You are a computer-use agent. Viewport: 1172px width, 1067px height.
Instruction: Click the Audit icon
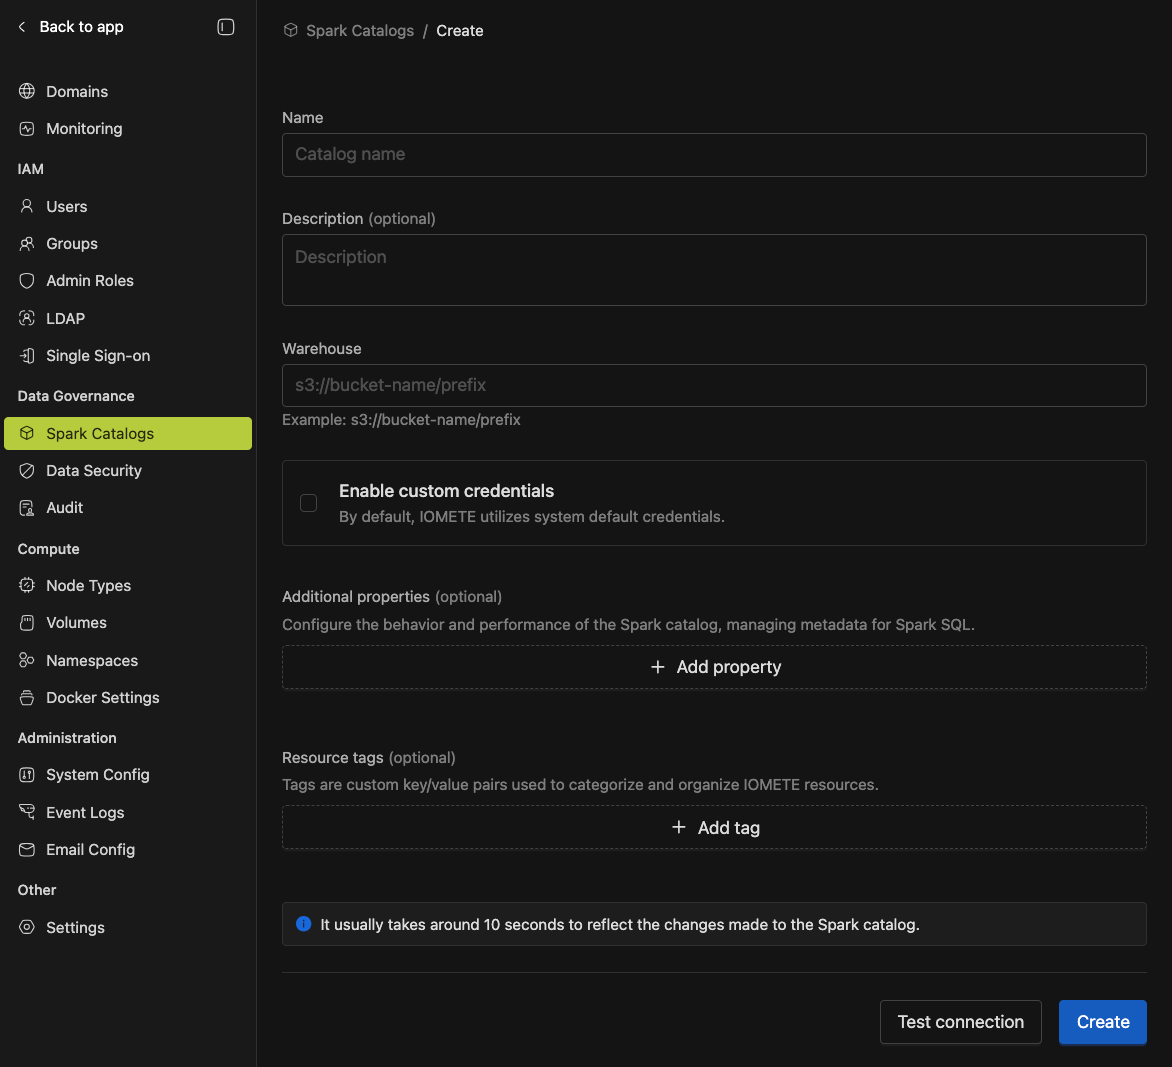tap(27, 507)
